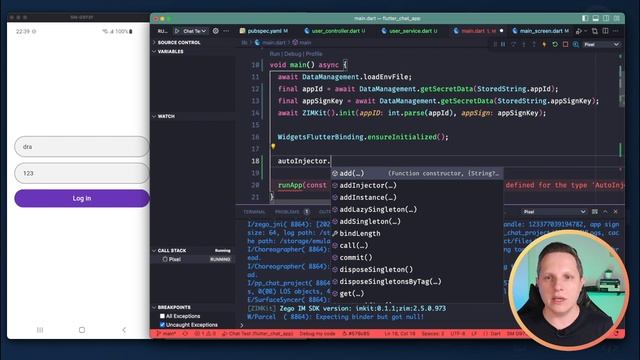Open the Chat Test launch configuration dropdown

coord(194,31)
